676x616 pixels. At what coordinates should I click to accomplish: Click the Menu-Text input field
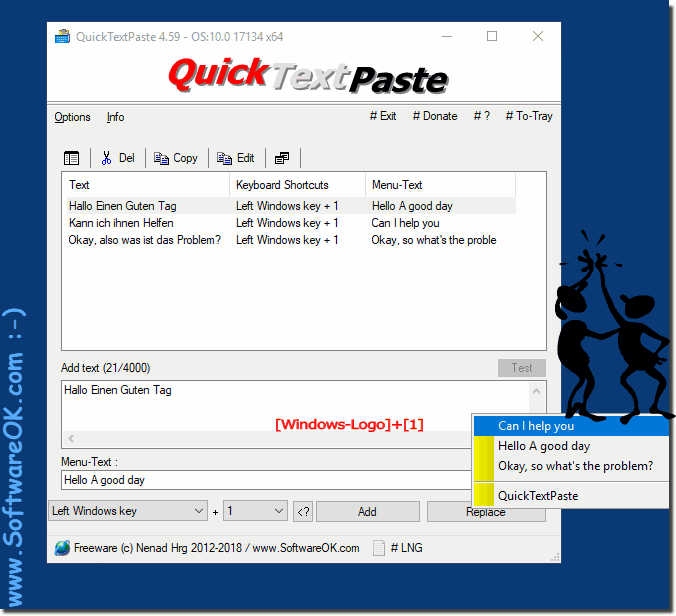[x=266, y=480]
